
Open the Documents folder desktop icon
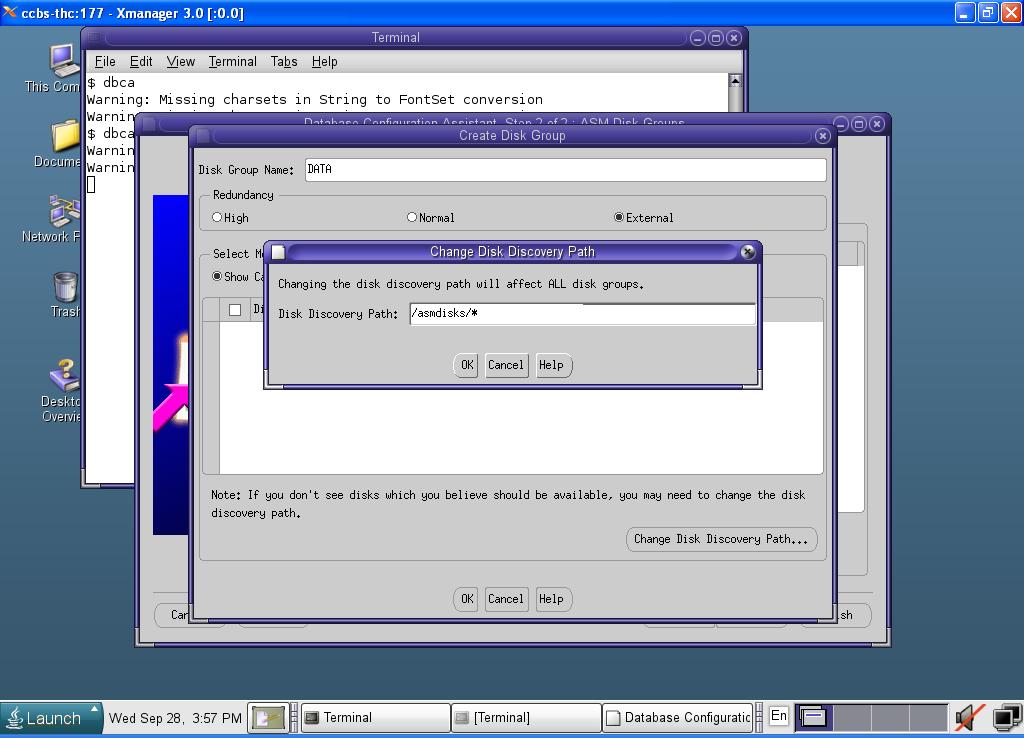click(x=64, y=138)
